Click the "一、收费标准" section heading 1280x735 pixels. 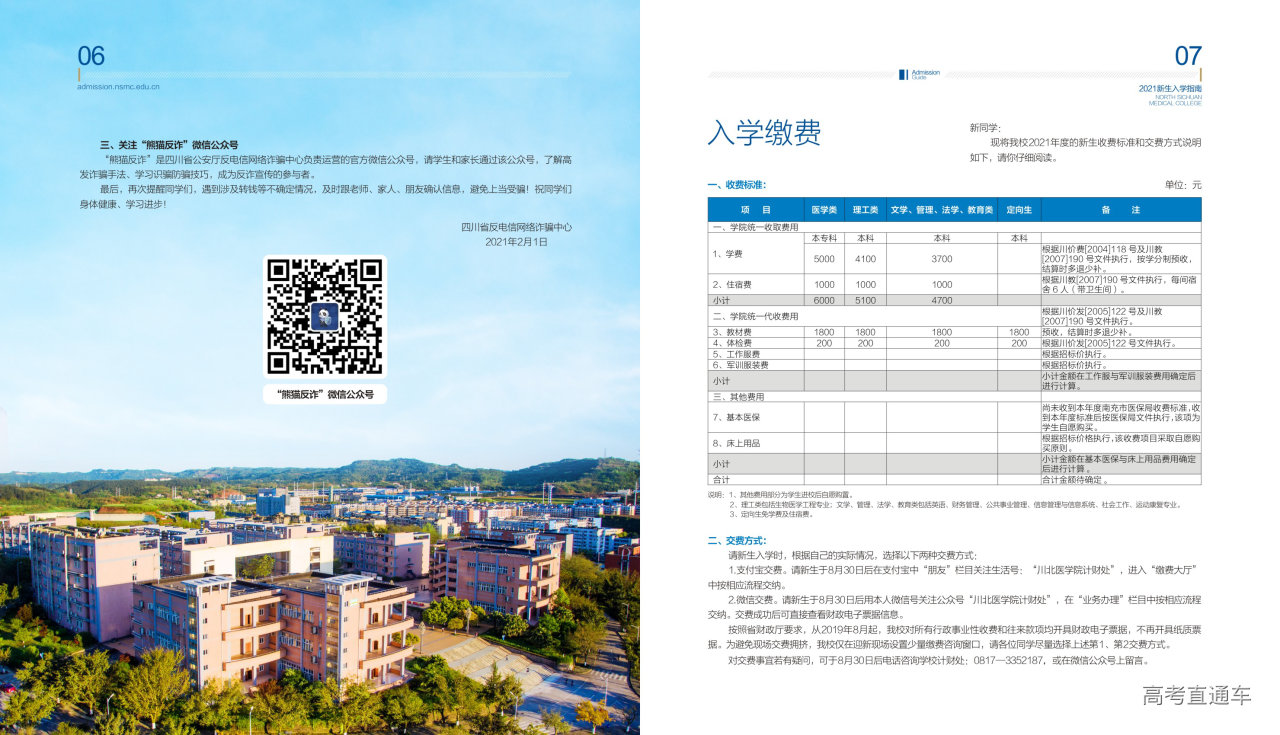(737, 185)
